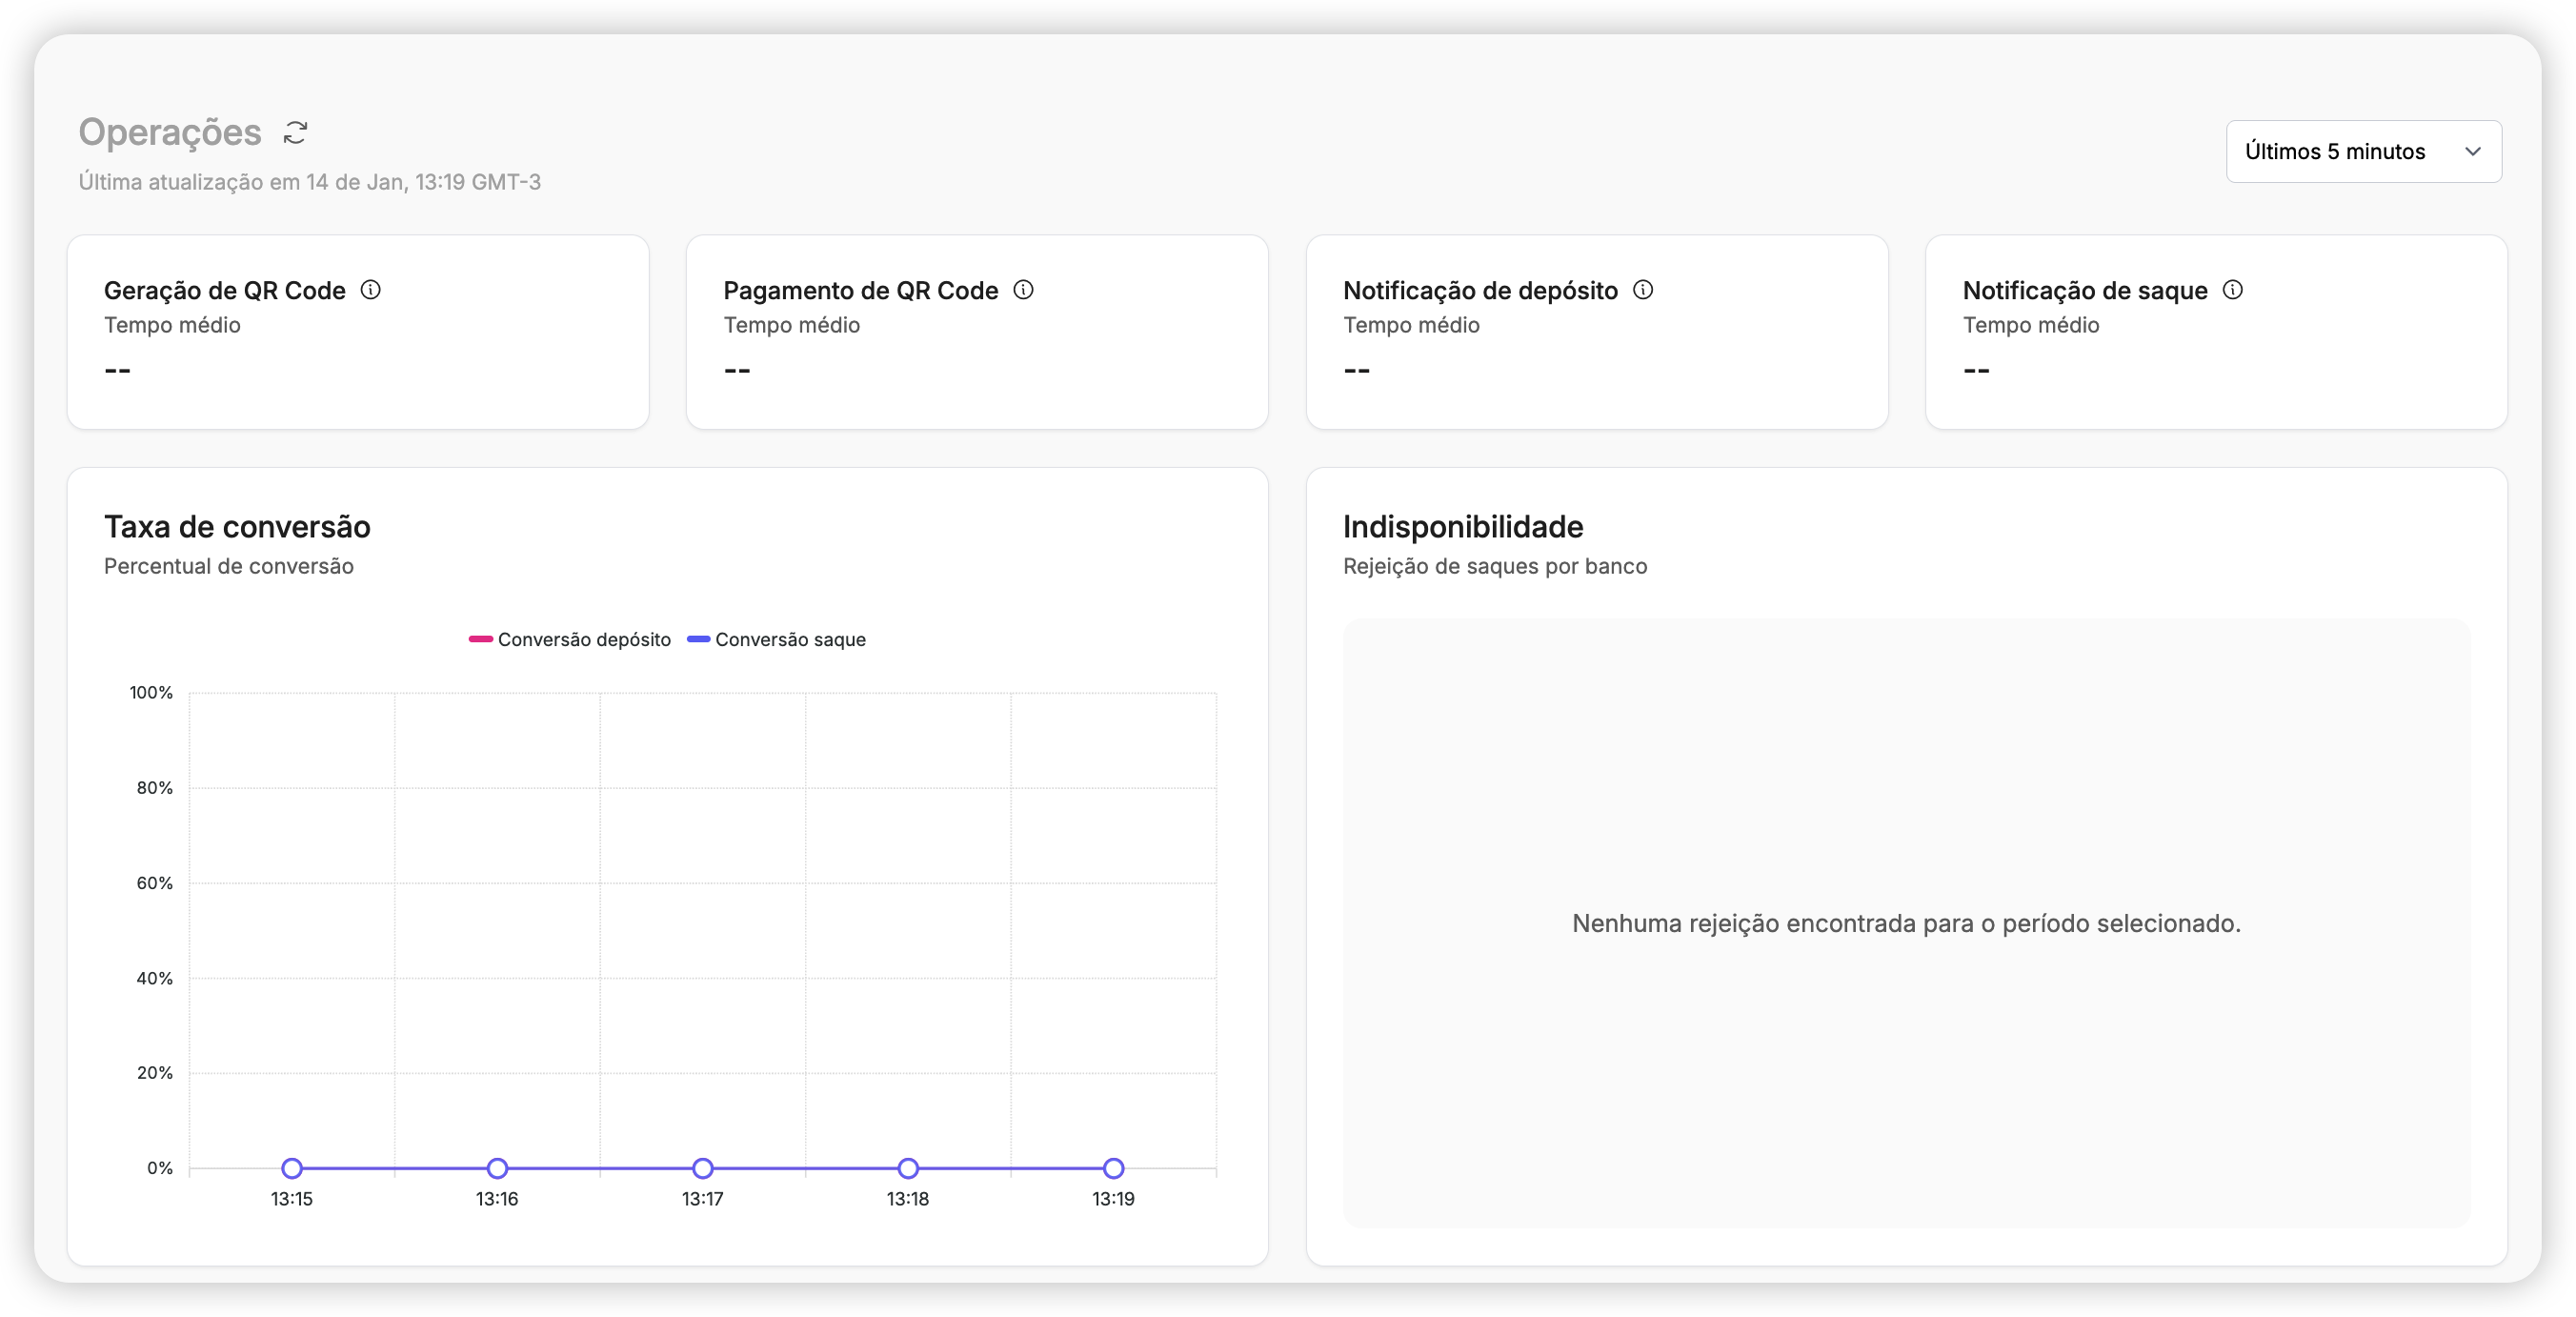The width and height of the screenshot is (2576, 1317).
Task: Open info tooltip for Pagamento de QR Code
Action: [1024, 290]
